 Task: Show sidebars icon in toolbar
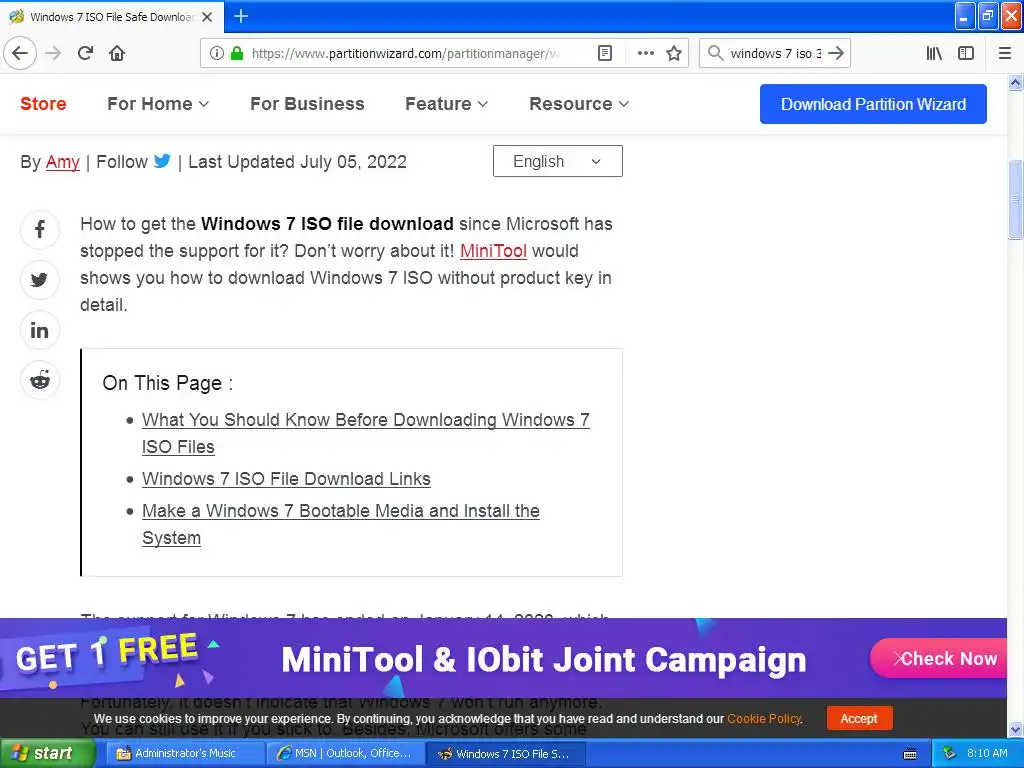[x=966, y=53]
